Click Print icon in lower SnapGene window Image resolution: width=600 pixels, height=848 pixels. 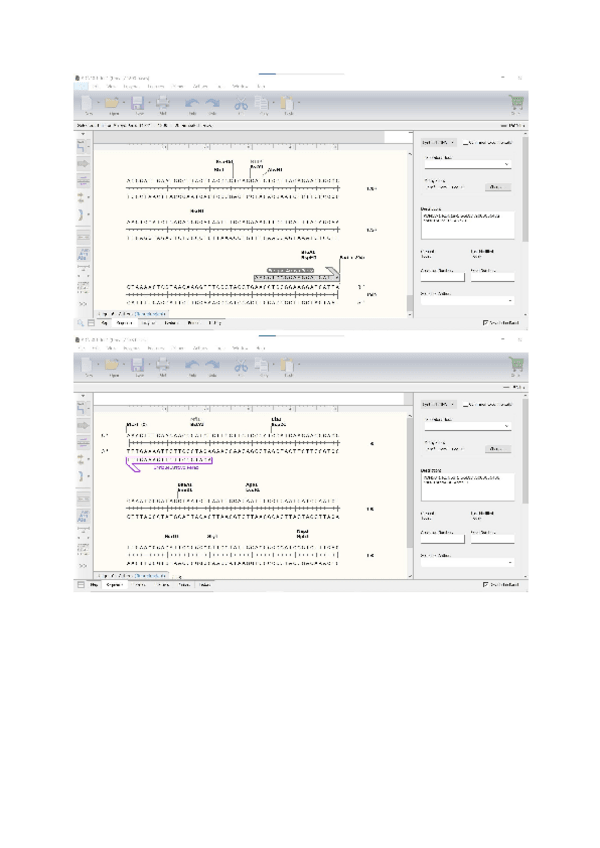[x=163, y=365]
